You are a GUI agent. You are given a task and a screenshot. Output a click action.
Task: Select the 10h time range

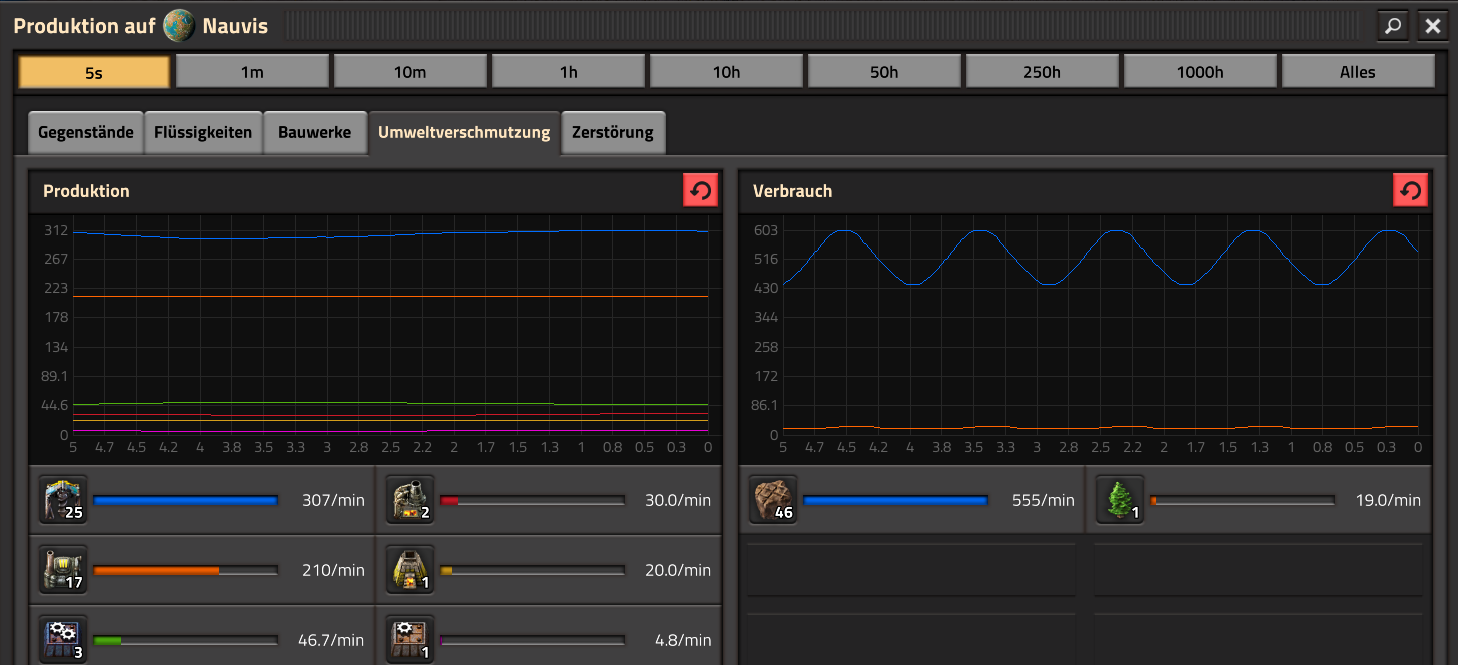coord(726,72)
